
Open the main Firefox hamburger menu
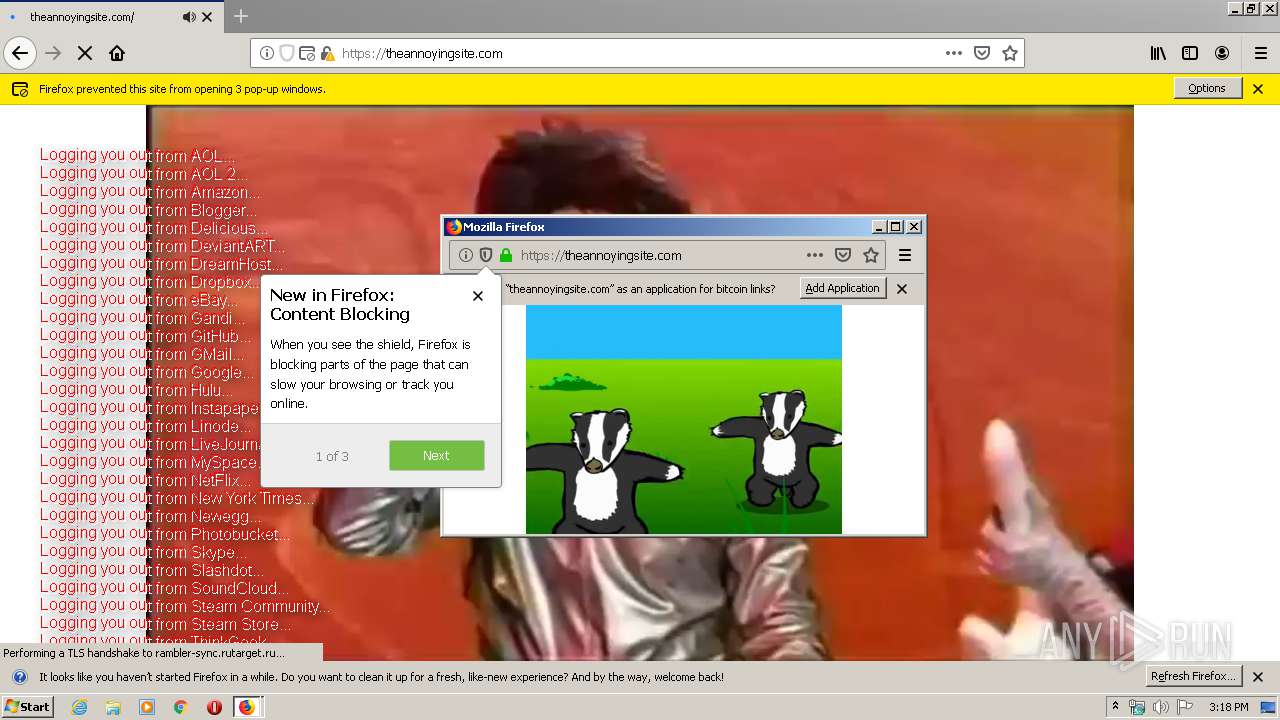1261,53
